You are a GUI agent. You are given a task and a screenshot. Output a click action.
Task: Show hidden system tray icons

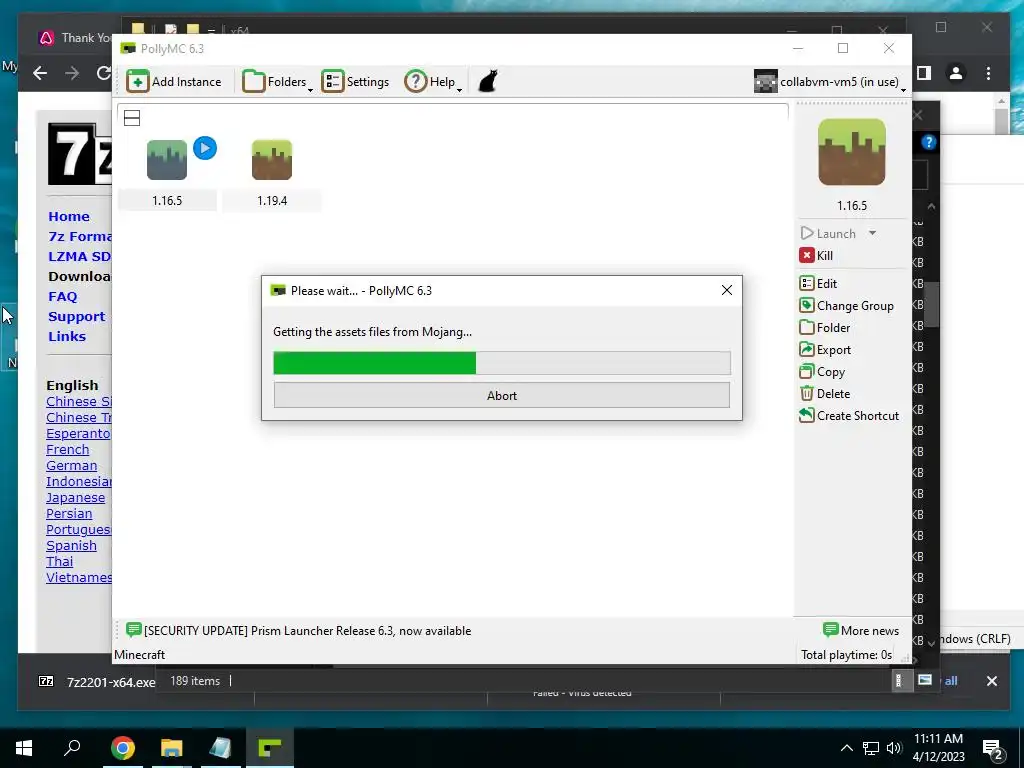[x=846, y=749]
